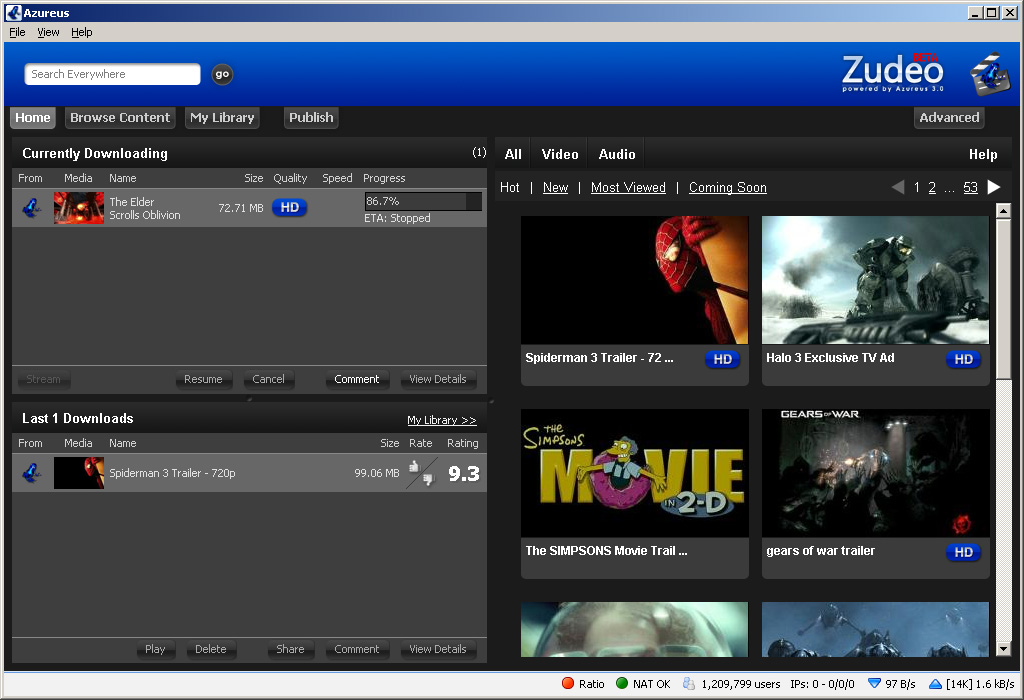Open The Simpsons Movie trailer thumbnail
1024x700 pixels.
pyautogui.click(x=634, y=473)
